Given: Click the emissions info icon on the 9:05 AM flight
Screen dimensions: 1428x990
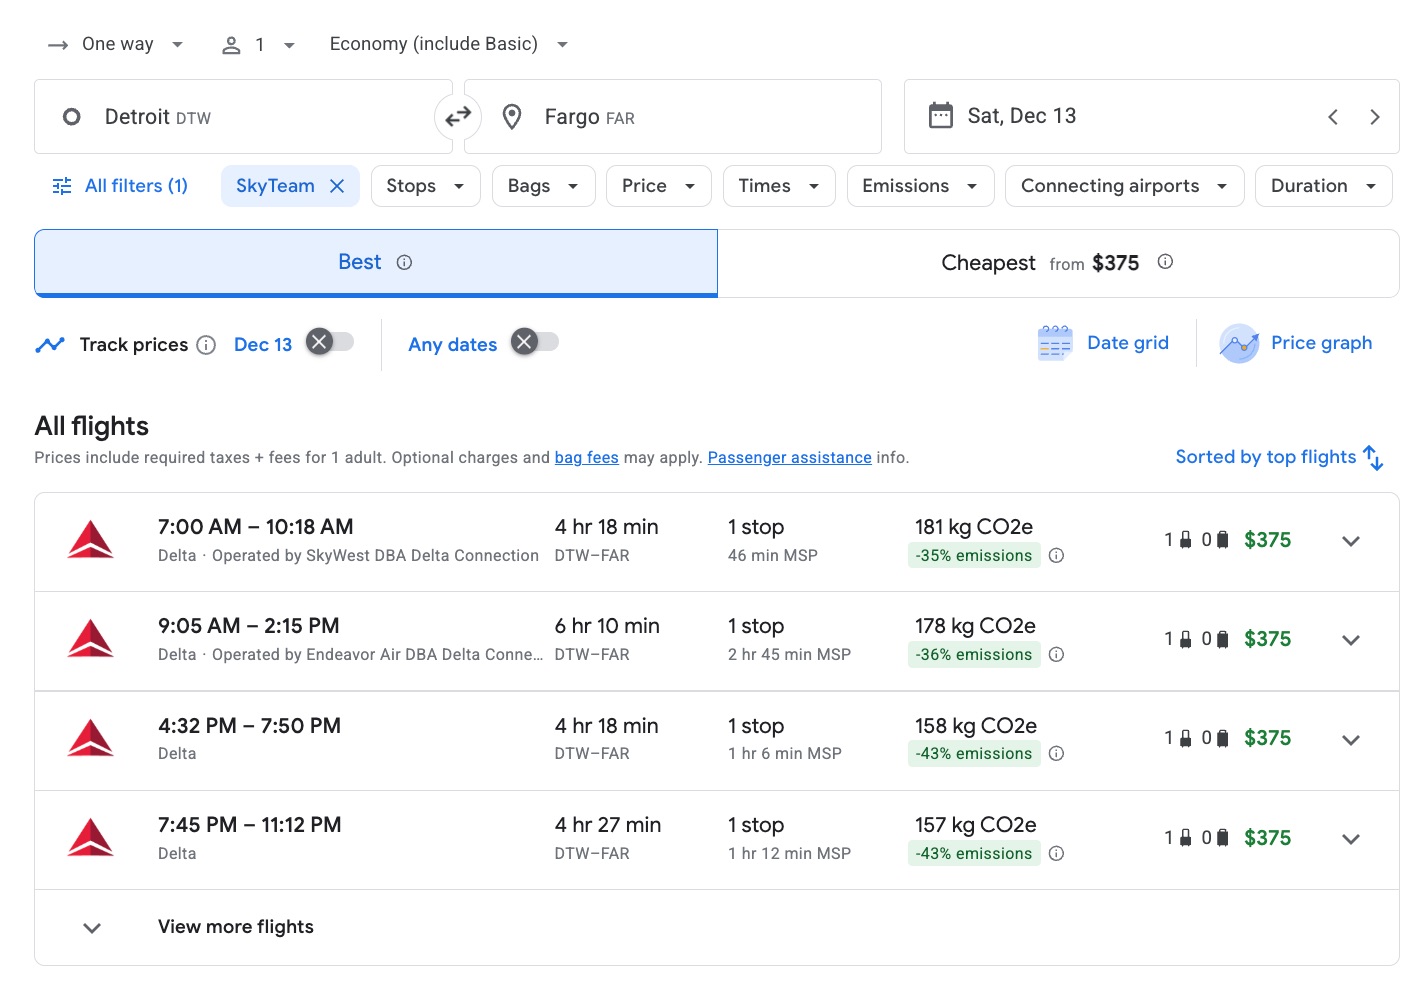Looking at the screenshot, I should coord(1057,655).
